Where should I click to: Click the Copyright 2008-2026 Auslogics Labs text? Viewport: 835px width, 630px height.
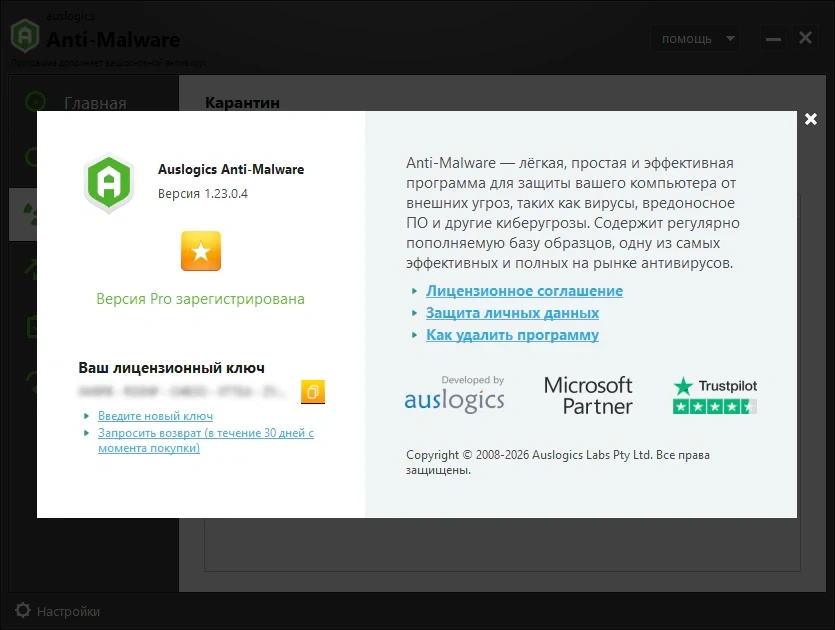coord(558,462)
